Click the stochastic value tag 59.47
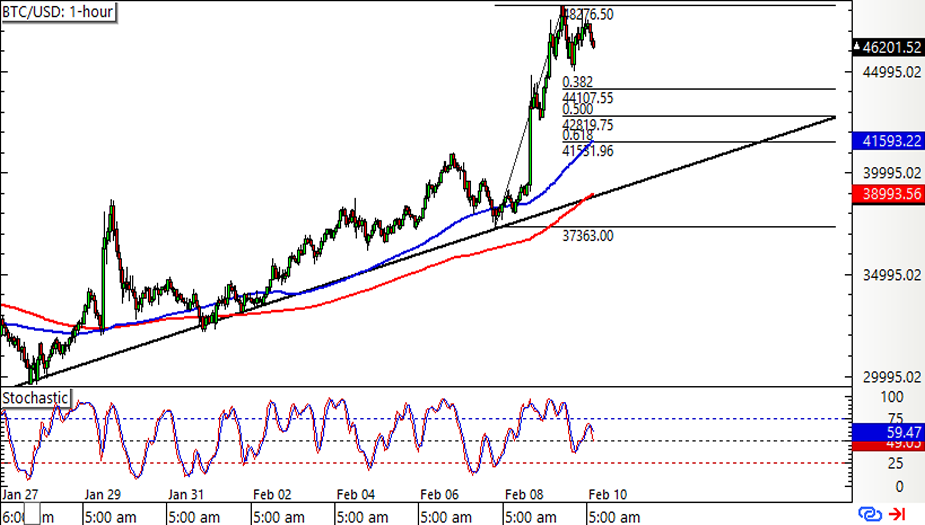 coord(885,435)
